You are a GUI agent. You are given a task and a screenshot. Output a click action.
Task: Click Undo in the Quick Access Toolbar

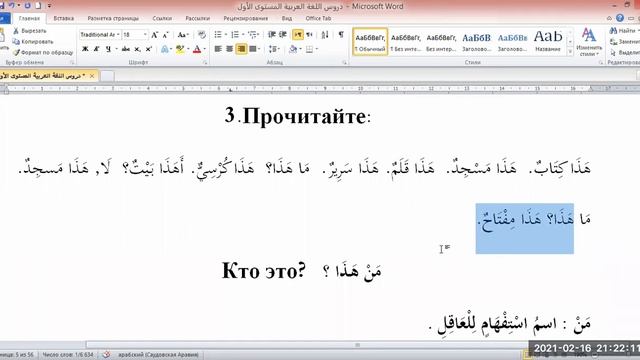(12, 5)
